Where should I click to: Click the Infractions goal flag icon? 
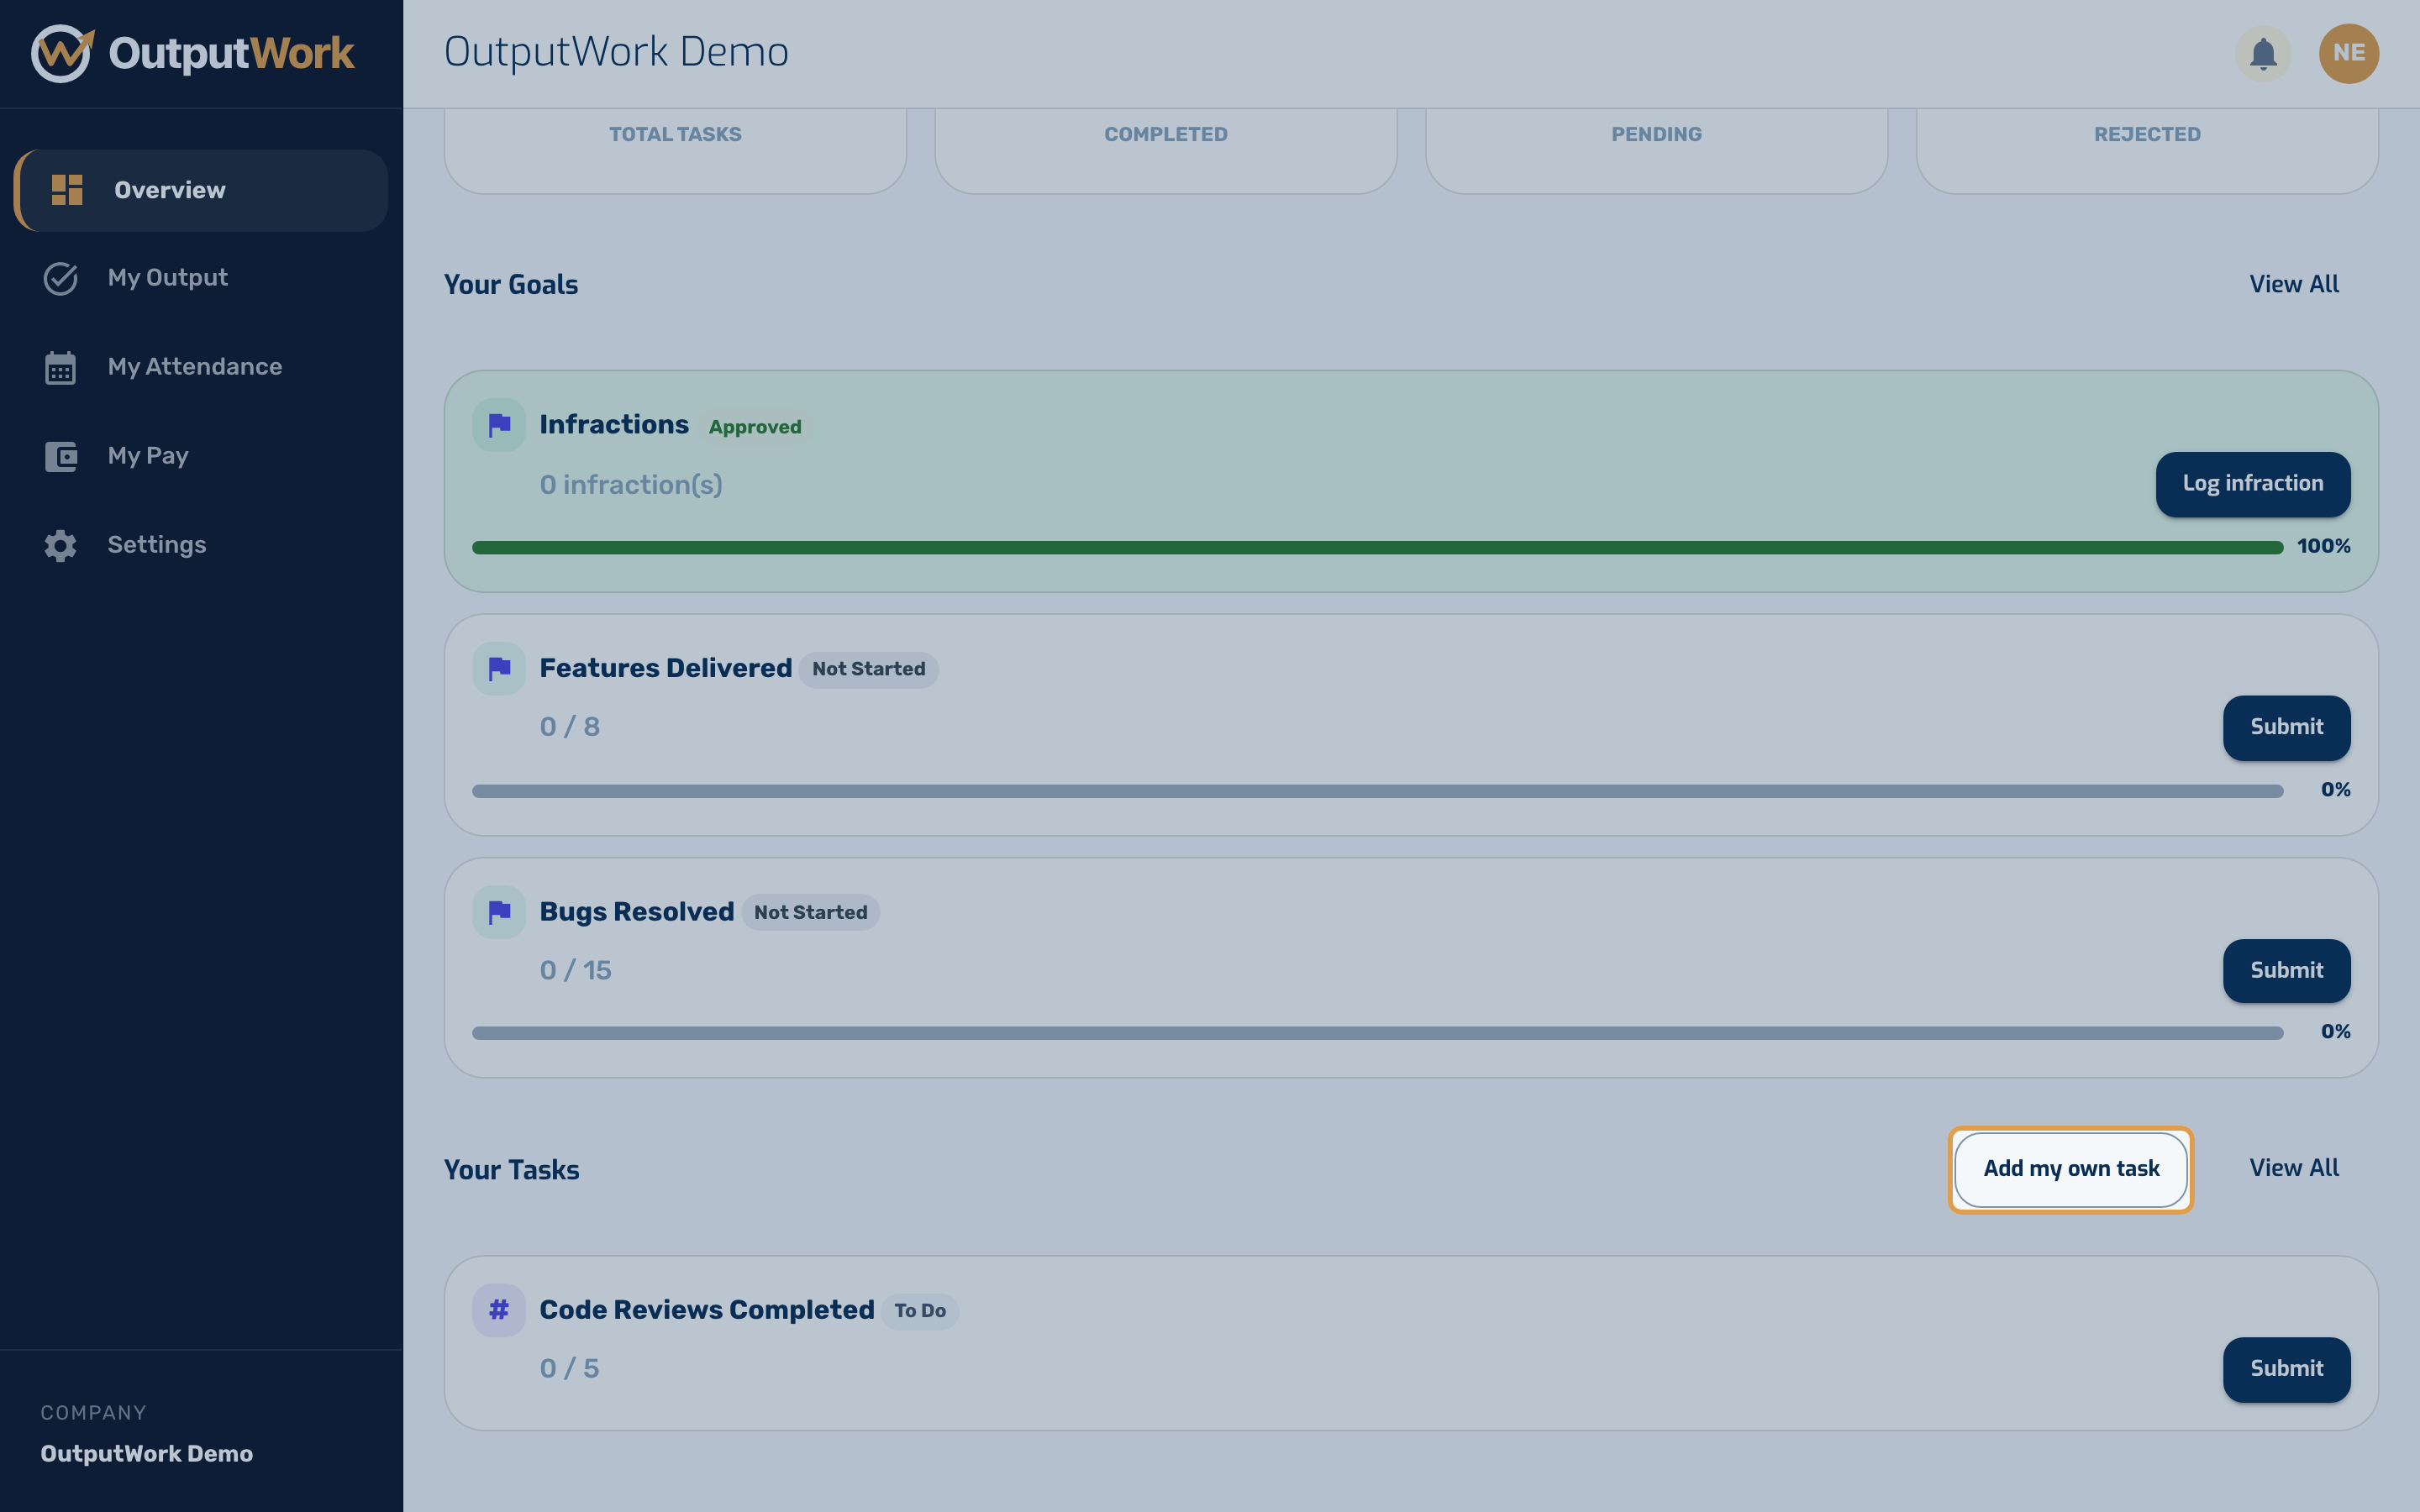(499, 425)
